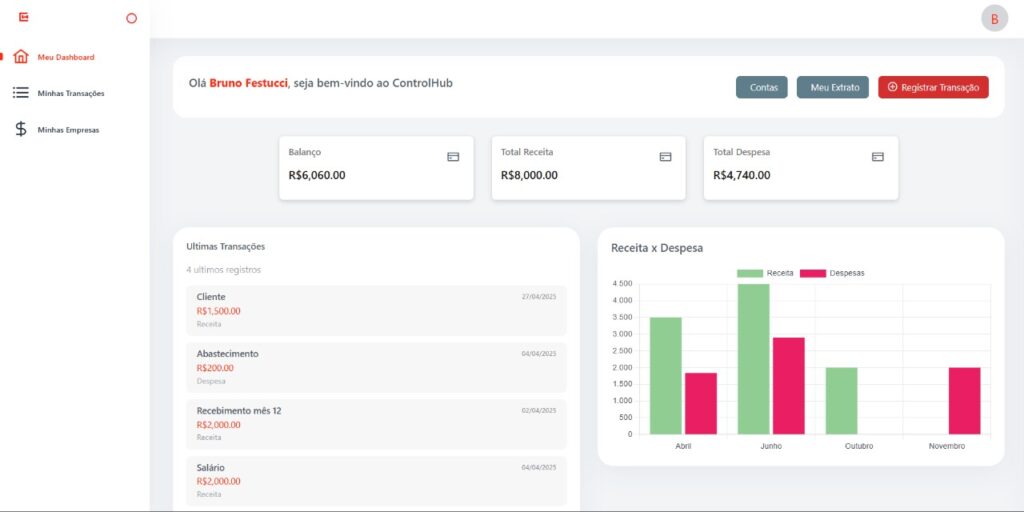Click the red Novembro Despesas bar
The width and height of the screenshot is (1024, 512).
(964, 400)
